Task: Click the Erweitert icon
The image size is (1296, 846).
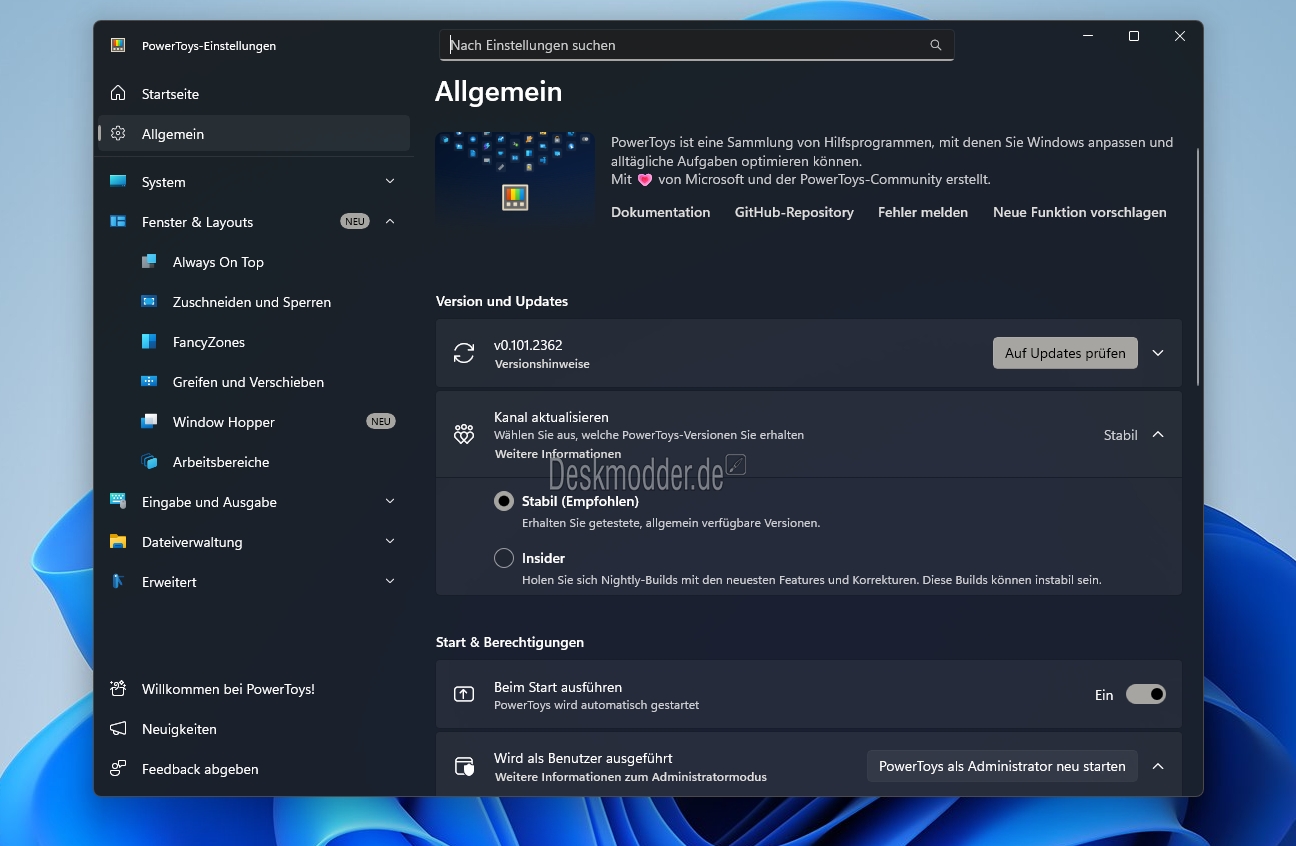Action: [x=118, y=582]
